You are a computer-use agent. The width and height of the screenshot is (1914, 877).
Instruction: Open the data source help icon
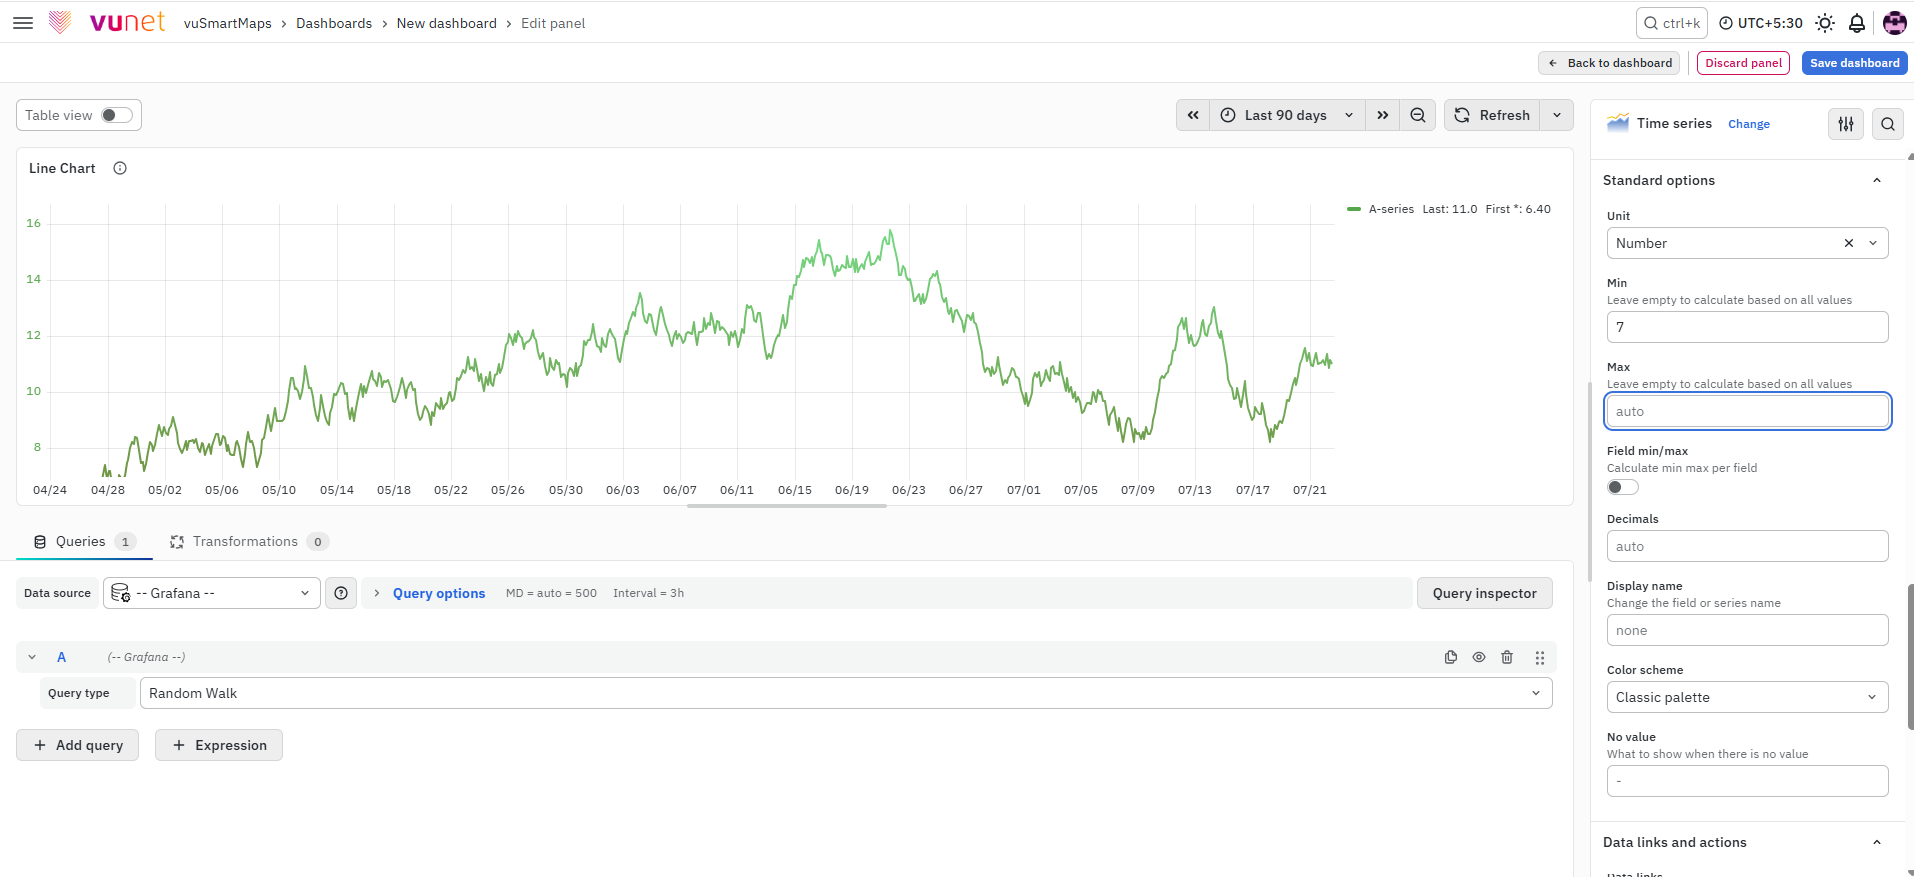point(341,593)
